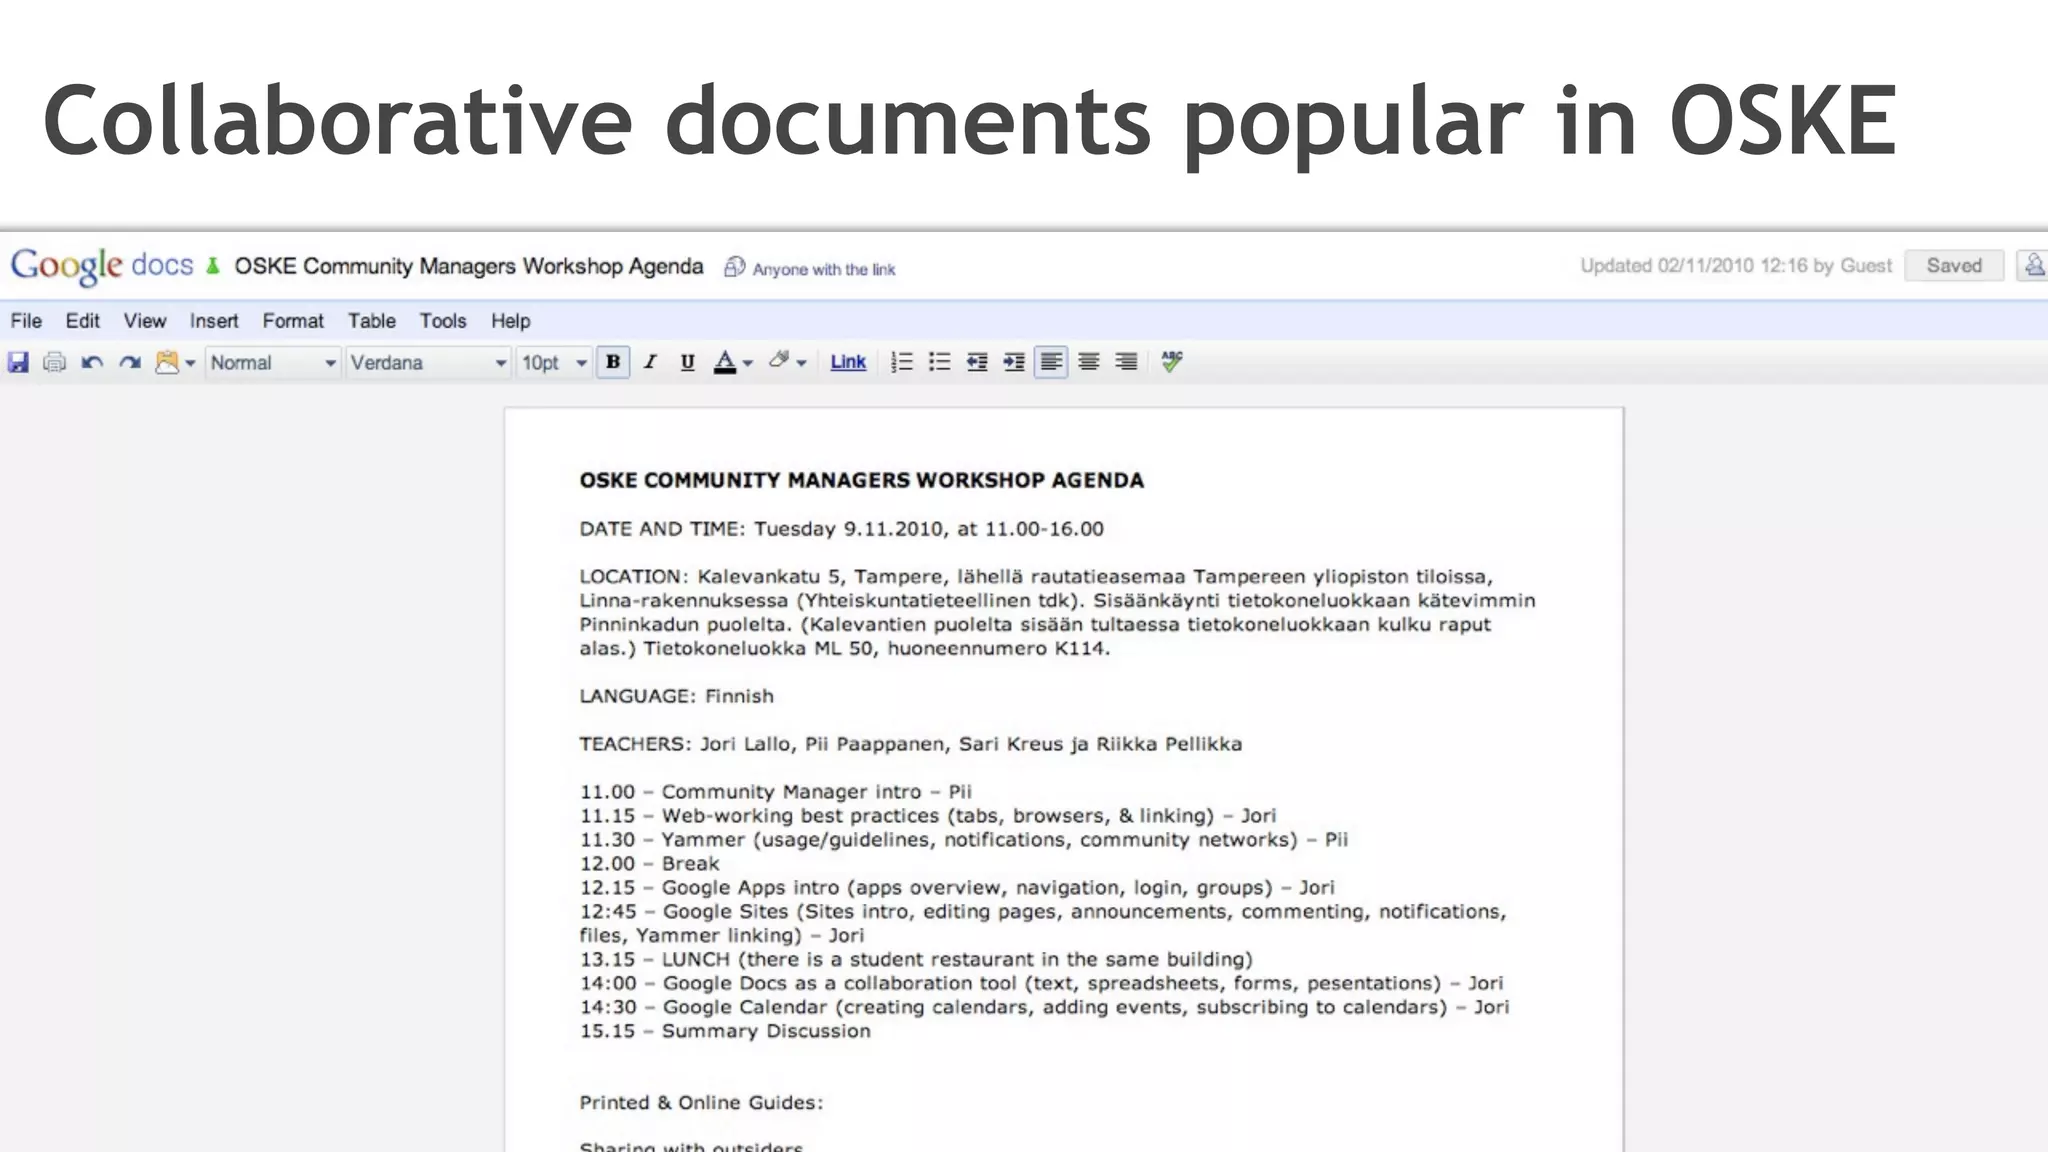
Task: Open the View menu
Action: (145, 321)
